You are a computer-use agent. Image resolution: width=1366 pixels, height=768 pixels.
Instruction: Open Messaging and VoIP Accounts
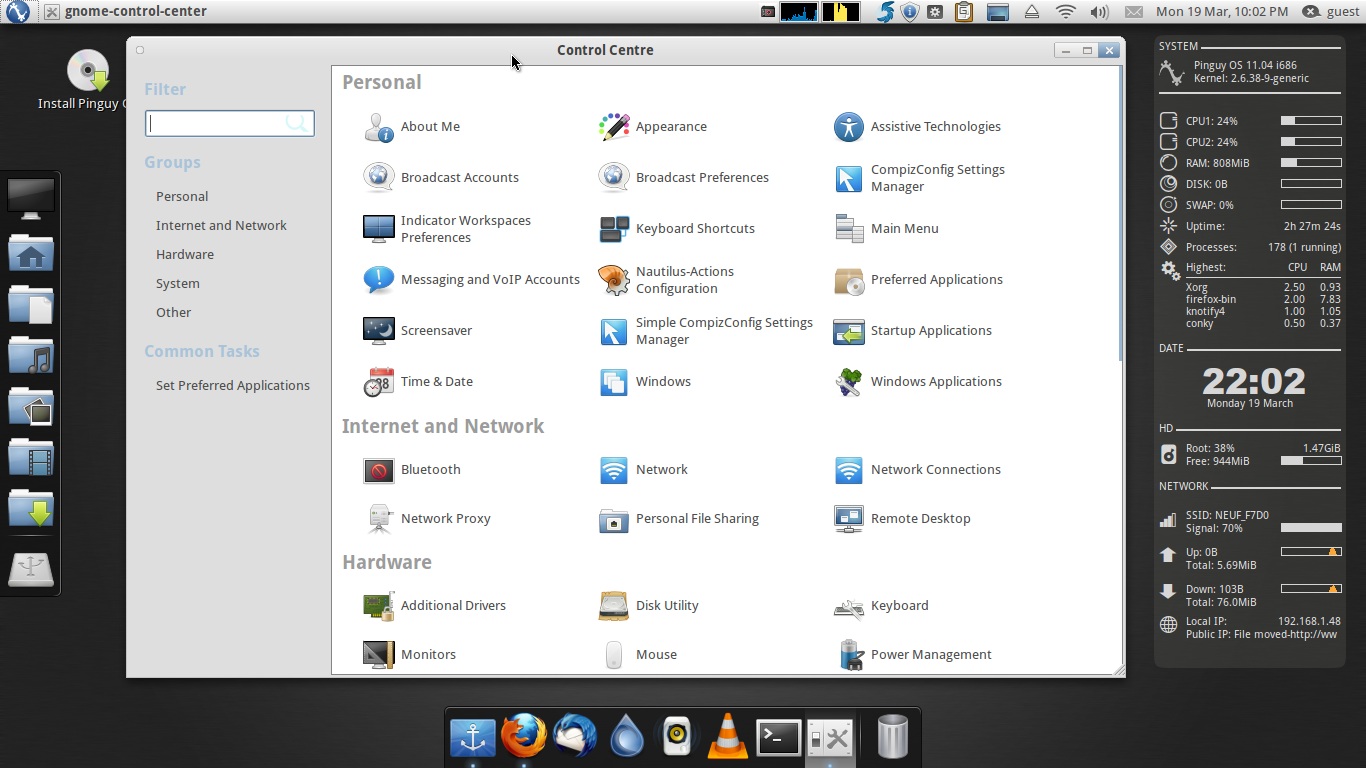471,279
